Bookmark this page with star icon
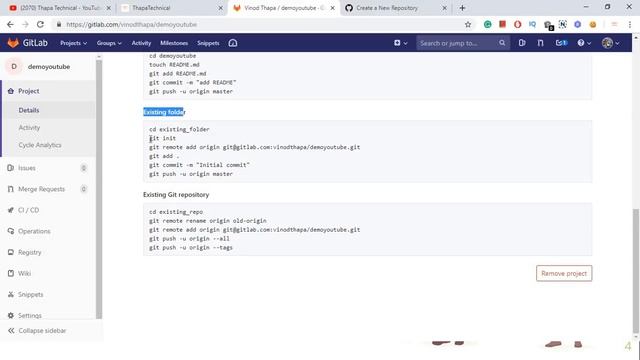This screenshot has height=360, width=640. pyautogui.click(x=468, y=24)
